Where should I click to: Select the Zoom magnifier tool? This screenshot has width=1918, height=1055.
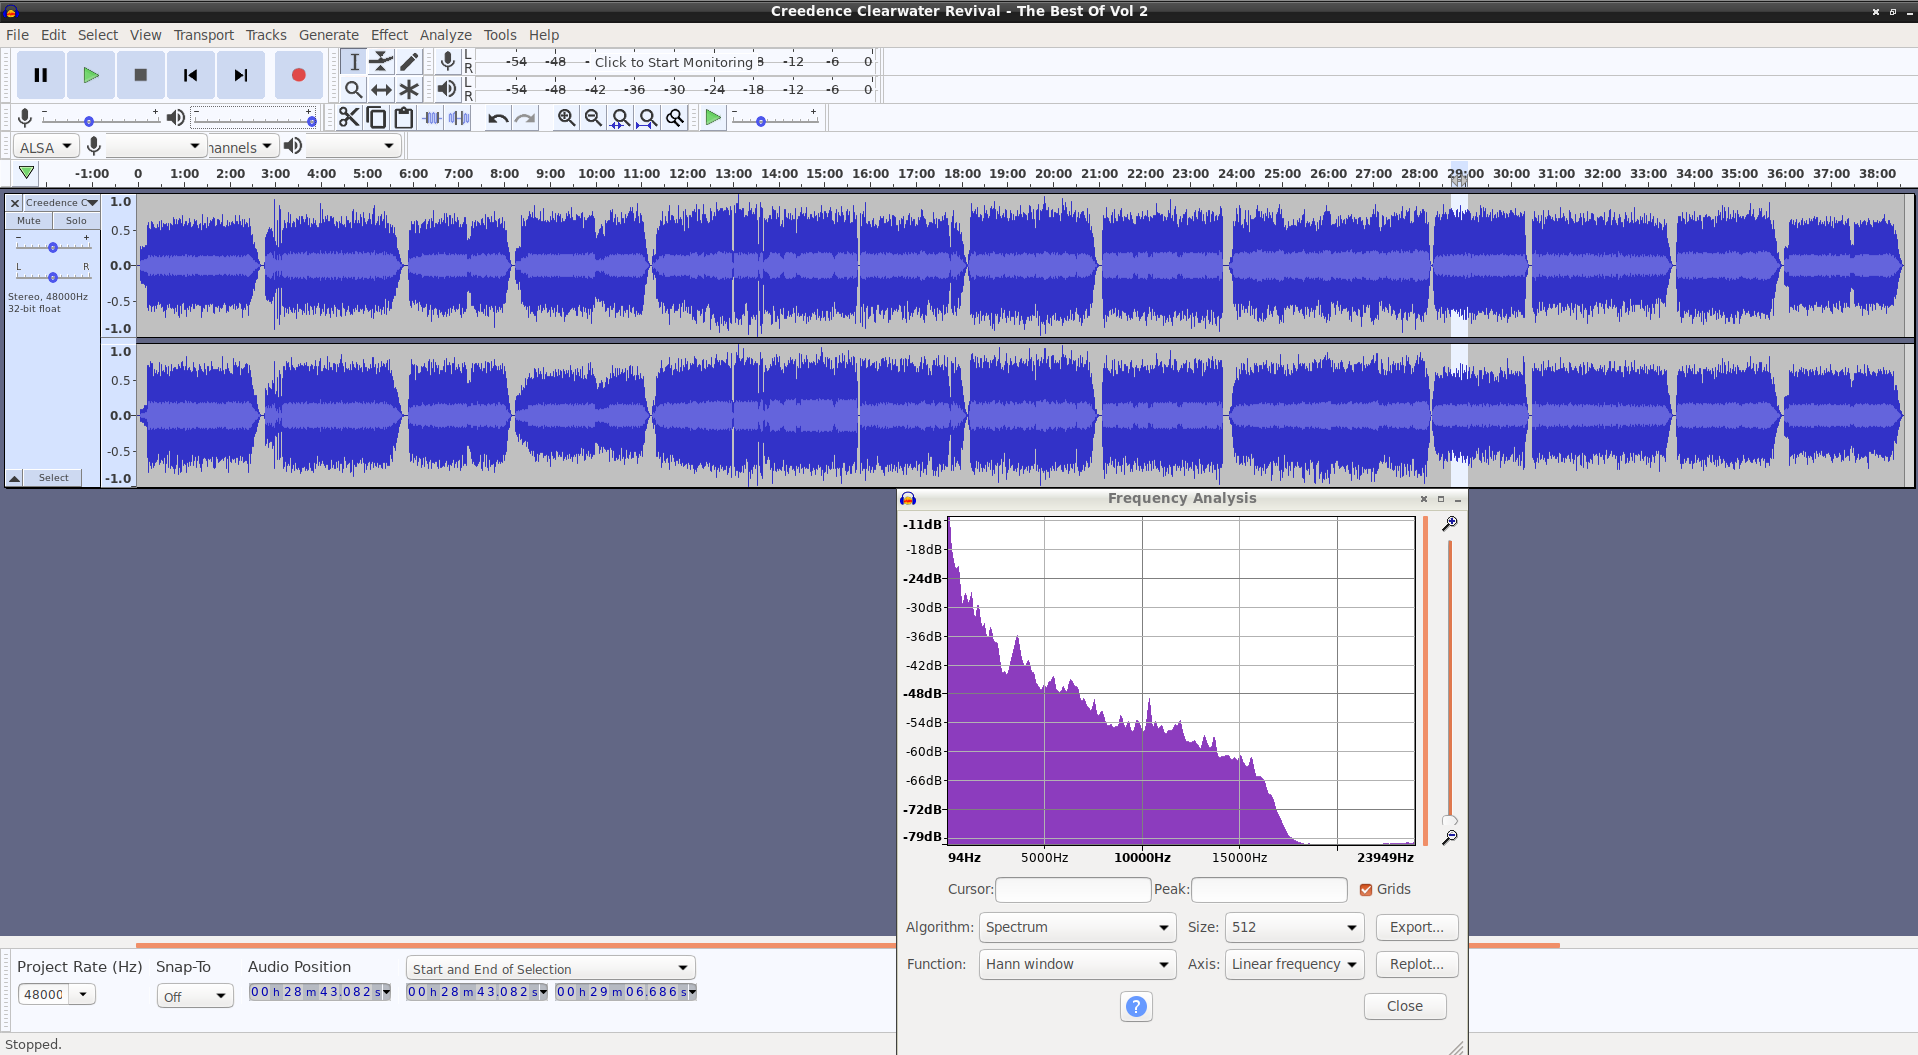click(354, 89)
